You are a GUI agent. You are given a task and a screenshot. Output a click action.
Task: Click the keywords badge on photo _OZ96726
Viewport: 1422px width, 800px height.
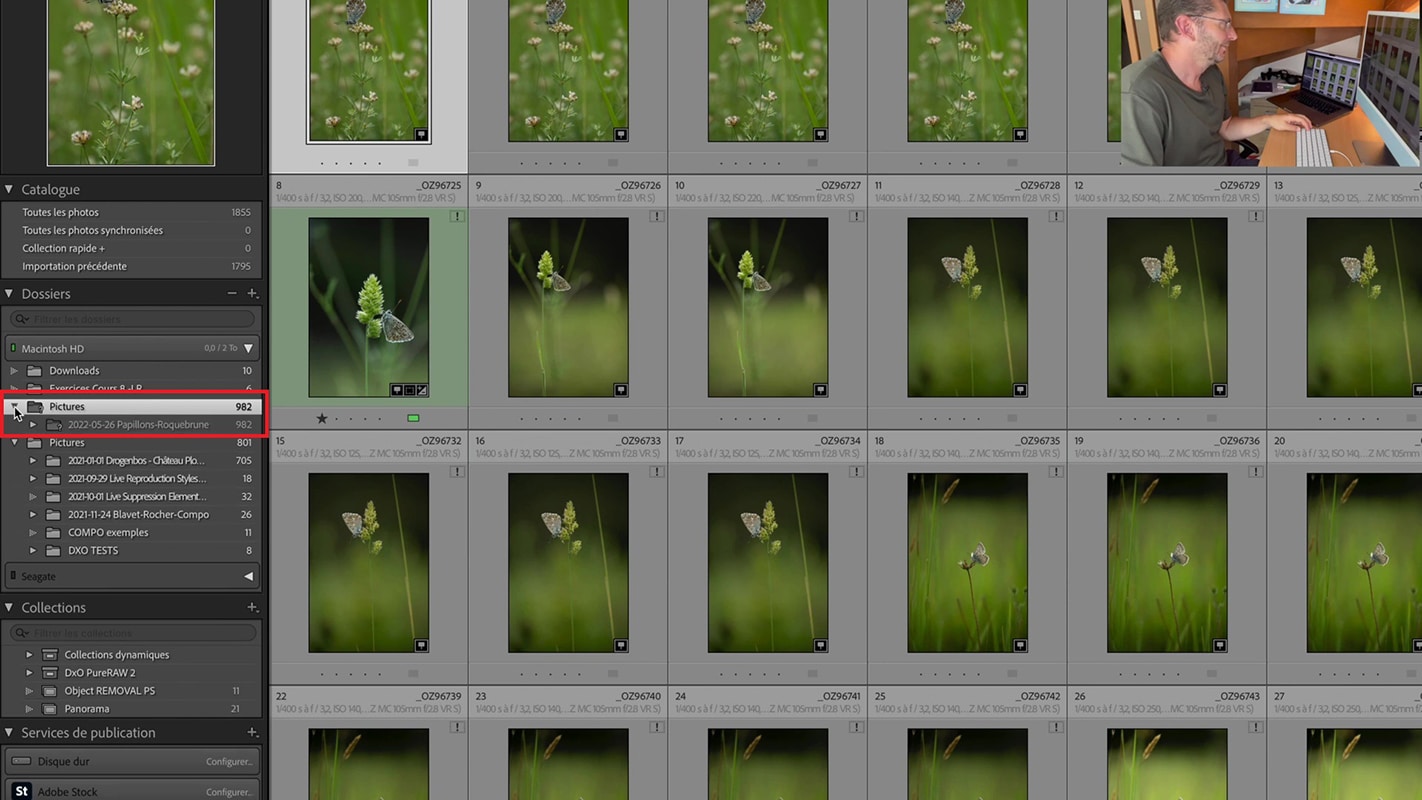pyautogui.click(x=621, y=390)
